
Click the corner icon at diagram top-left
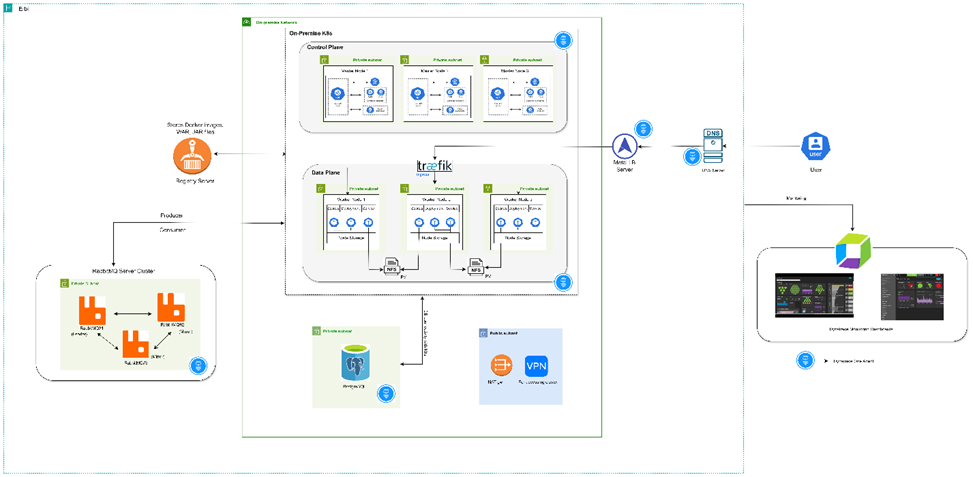click(x=9, y=9)
